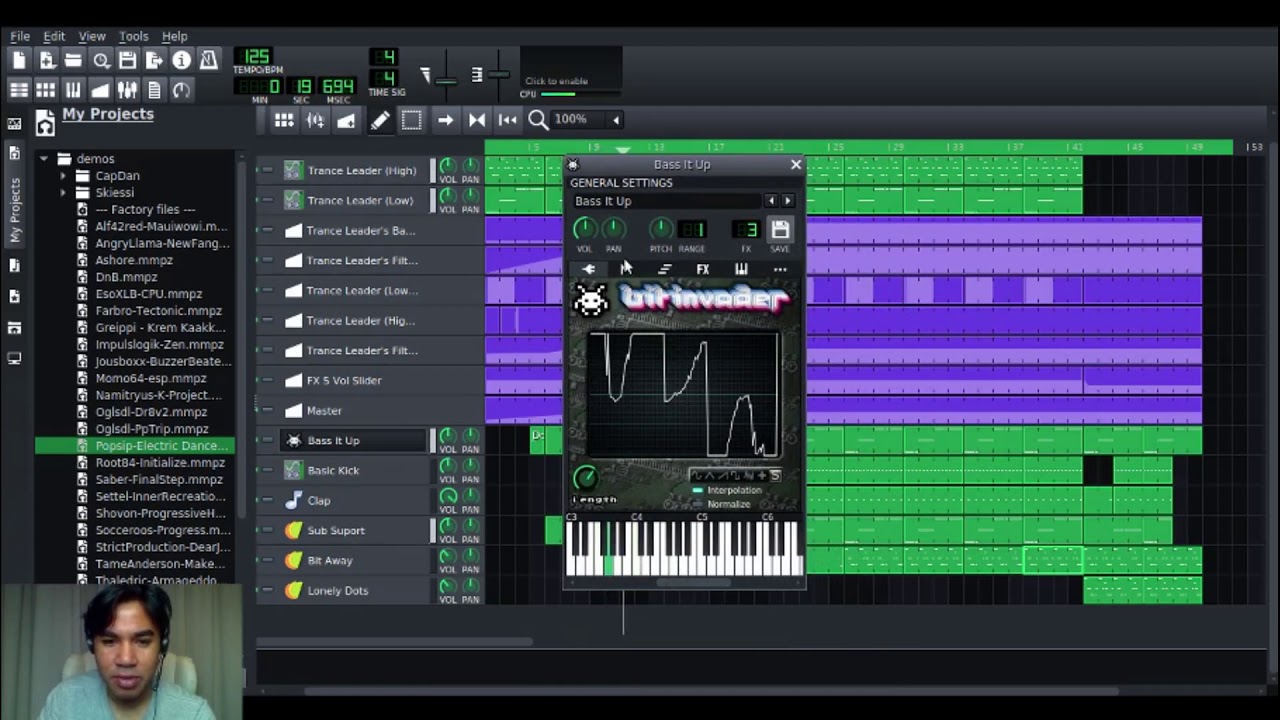Select the draw mode pencil tool
This screenshot has height=720, width=1280.
point(380,120)
